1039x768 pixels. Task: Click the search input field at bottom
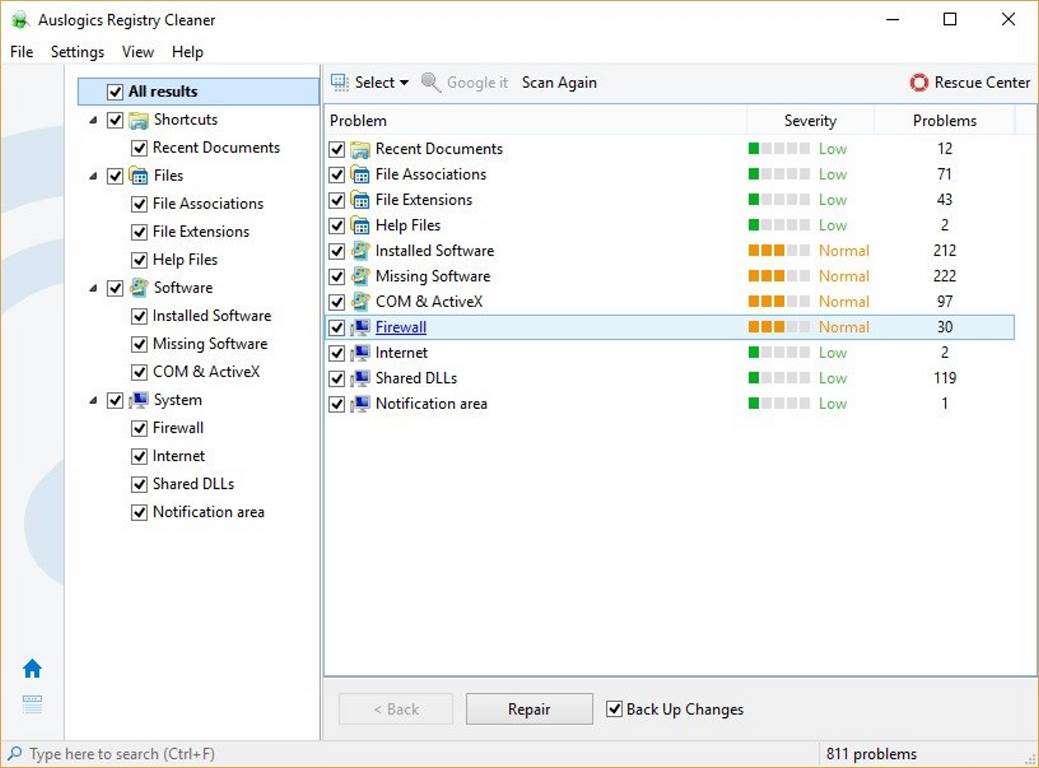[x=150, y=754]
